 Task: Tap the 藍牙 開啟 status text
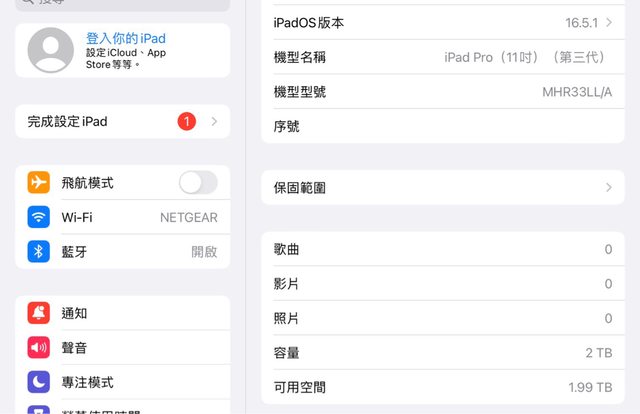click(204, 252)
